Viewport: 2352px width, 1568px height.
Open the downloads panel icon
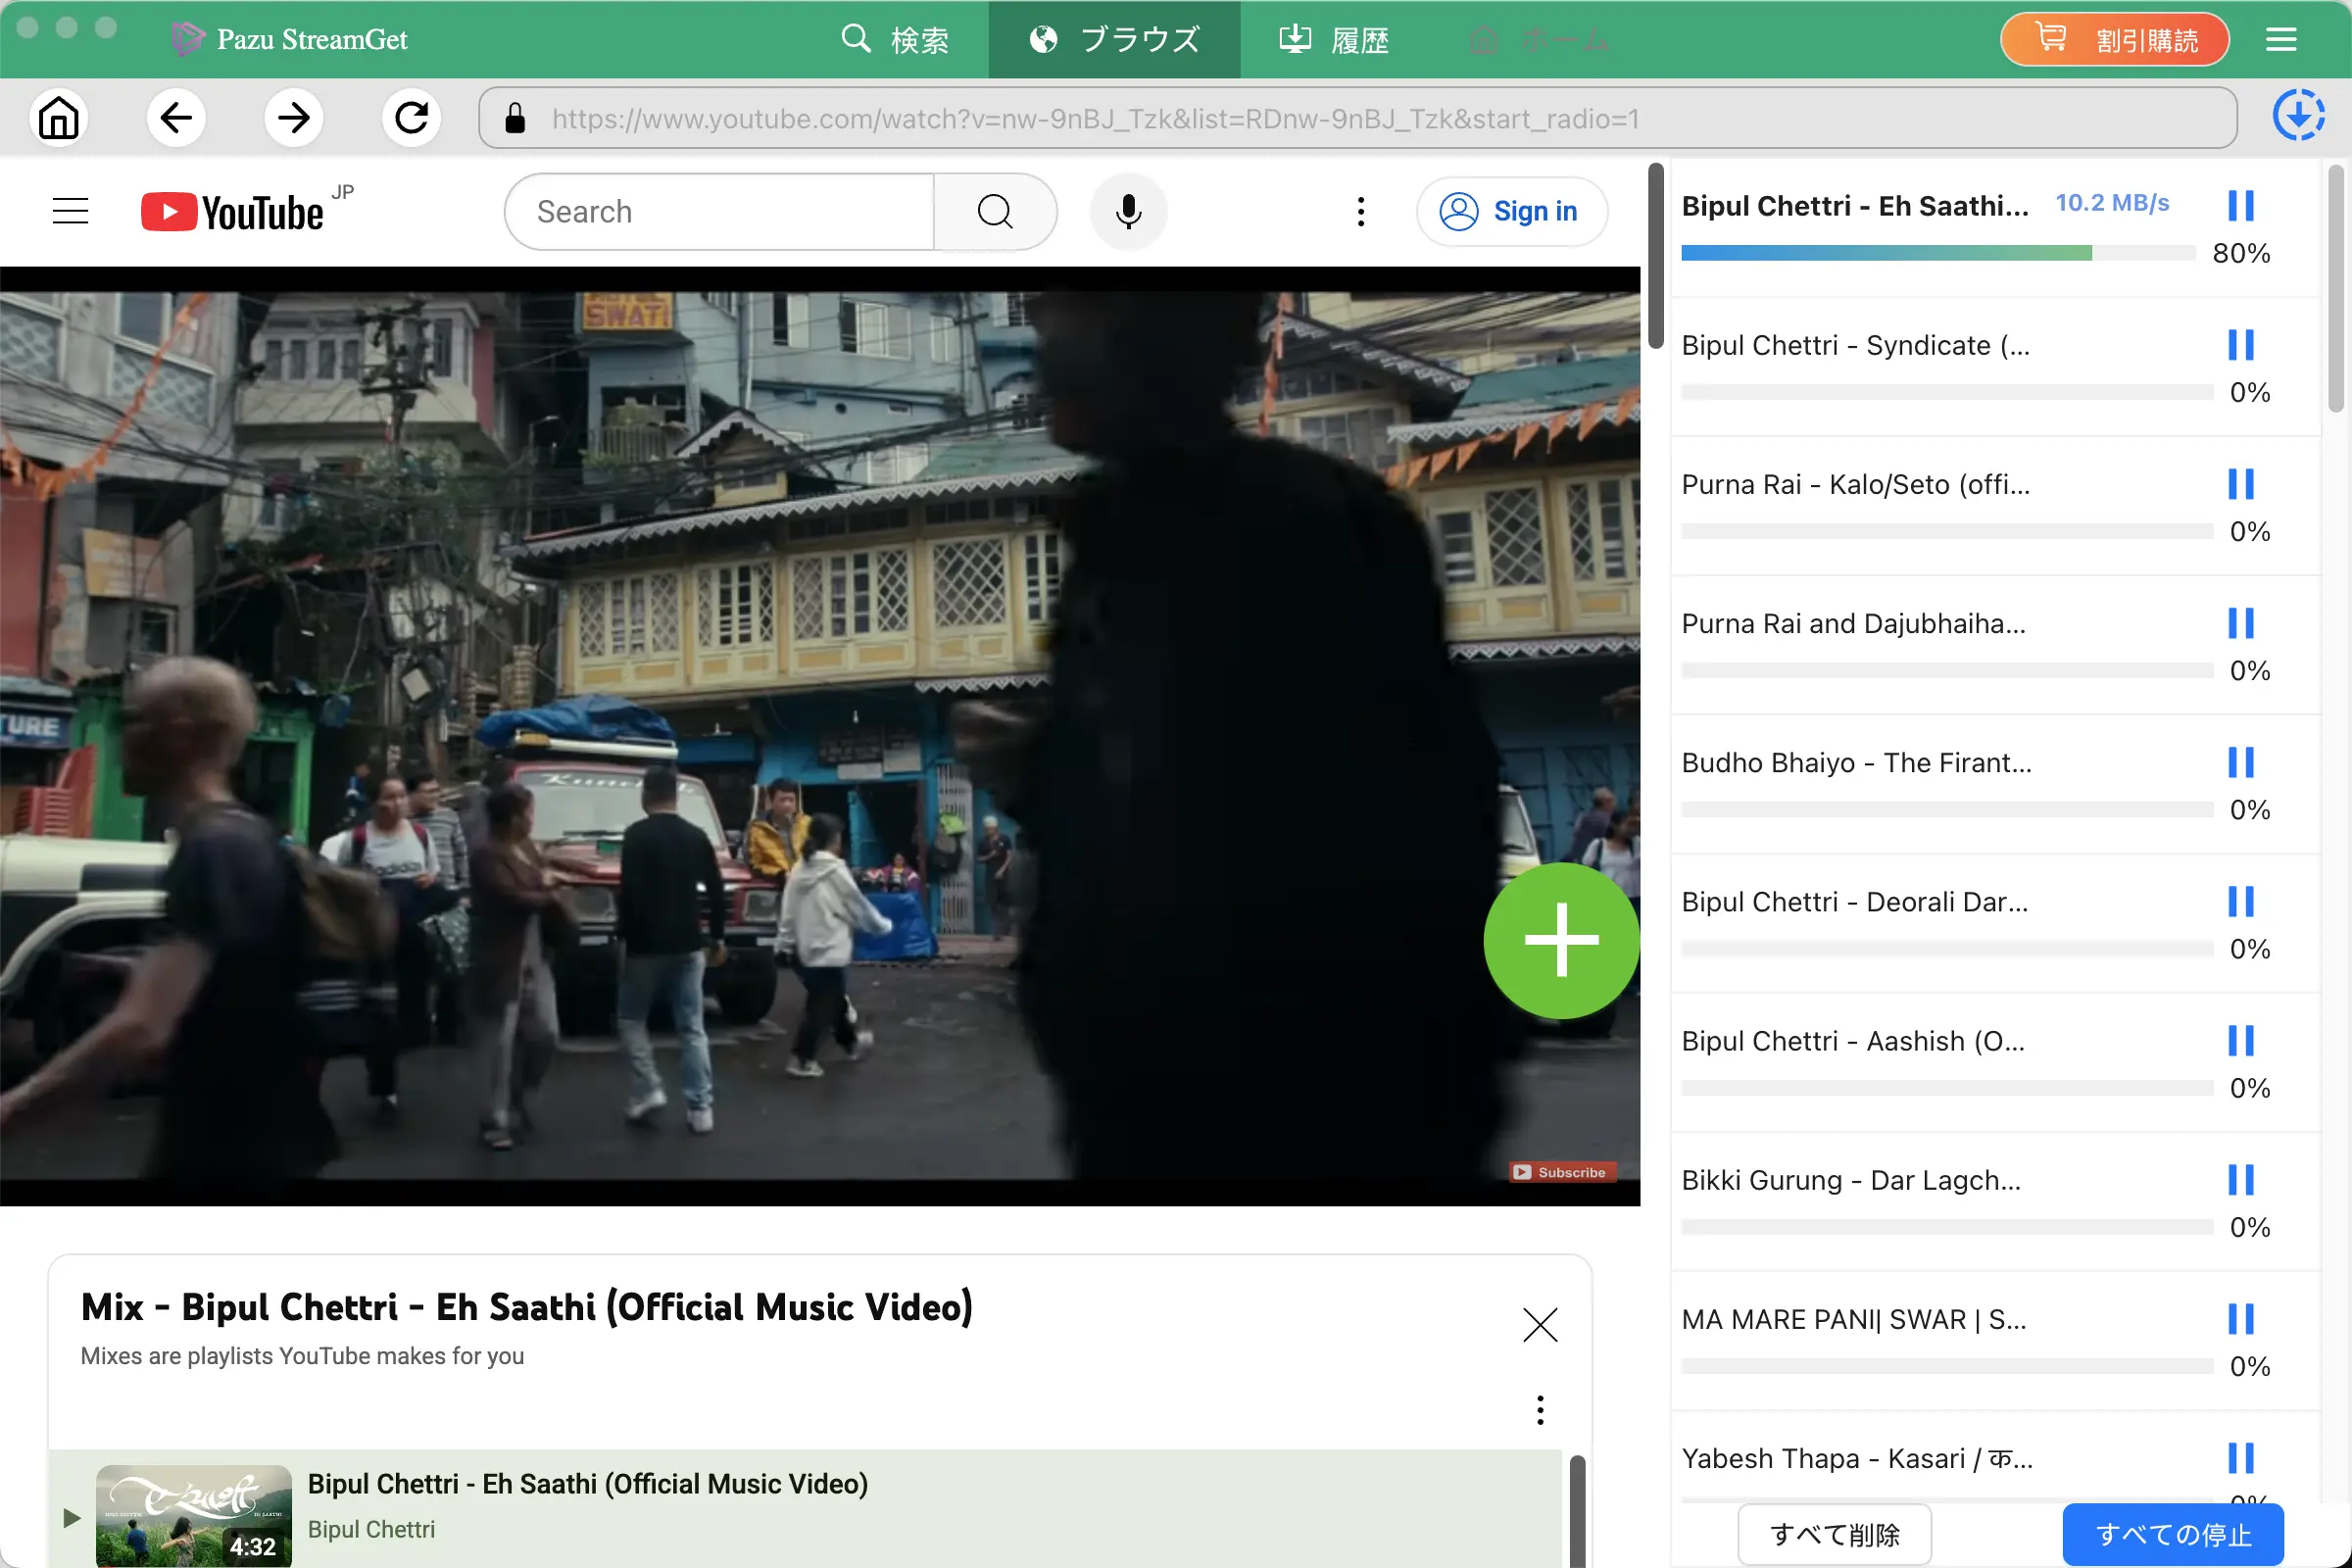tap(2297, 116)
